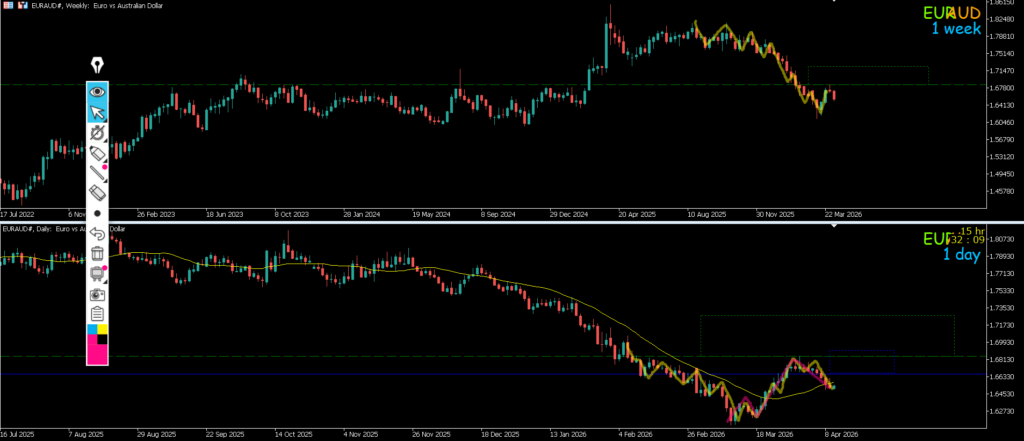
Task: Undo the last drawing stroke
Action: (x=97, y=233)
